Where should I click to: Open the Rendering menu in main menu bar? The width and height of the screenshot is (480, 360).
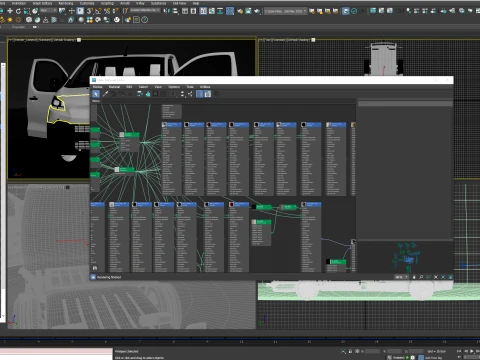66,3
